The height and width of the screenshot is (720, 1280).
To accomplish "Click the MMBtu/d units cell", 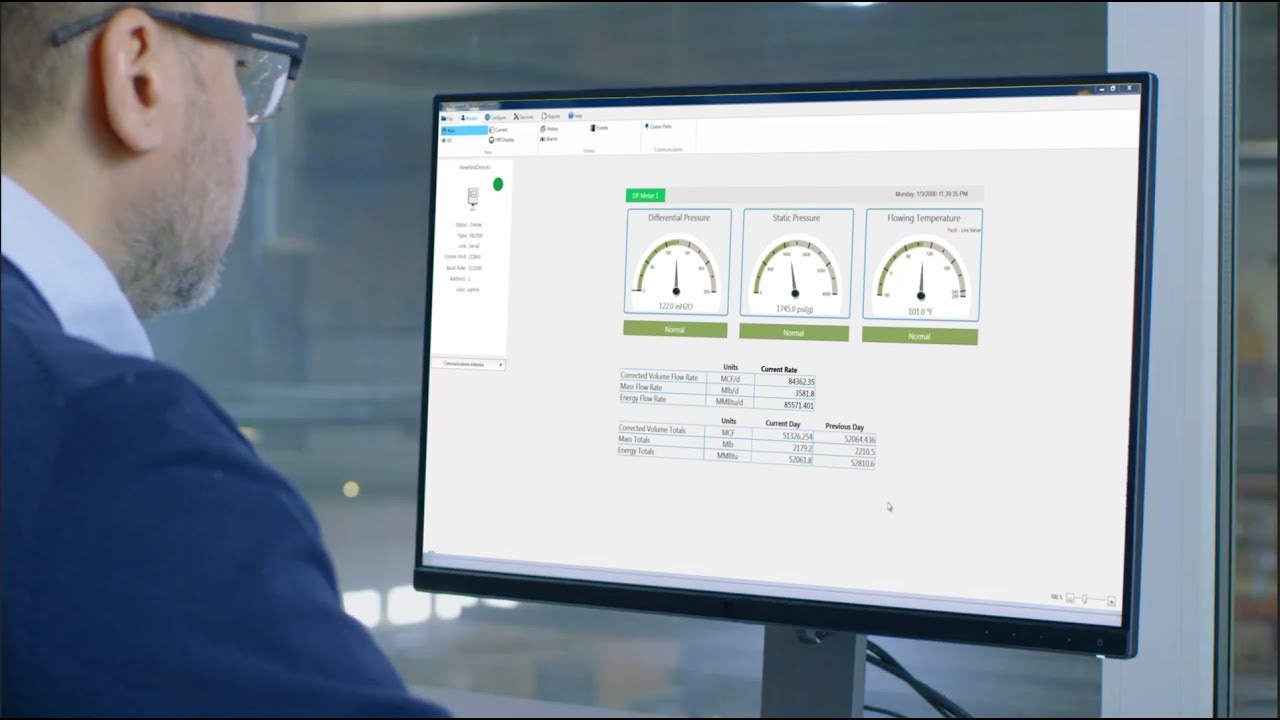I will pyautogui.click(x=729, y=401).
